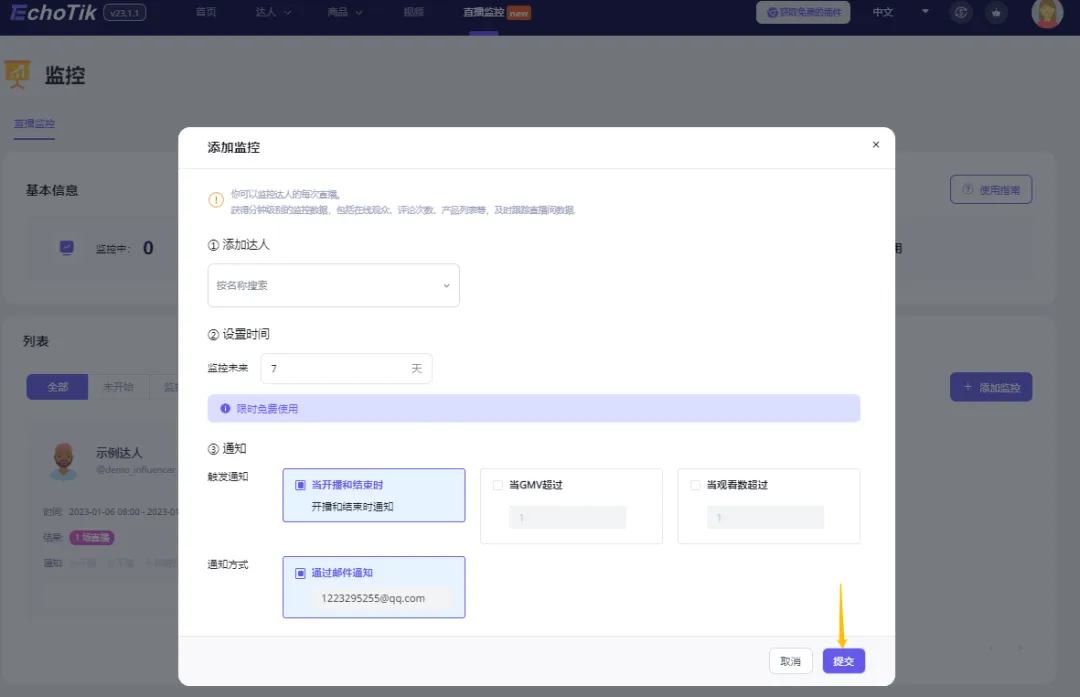
Task: Click the 示例达人 avatar
Action: pyautogui.click(x=64, y=461)
